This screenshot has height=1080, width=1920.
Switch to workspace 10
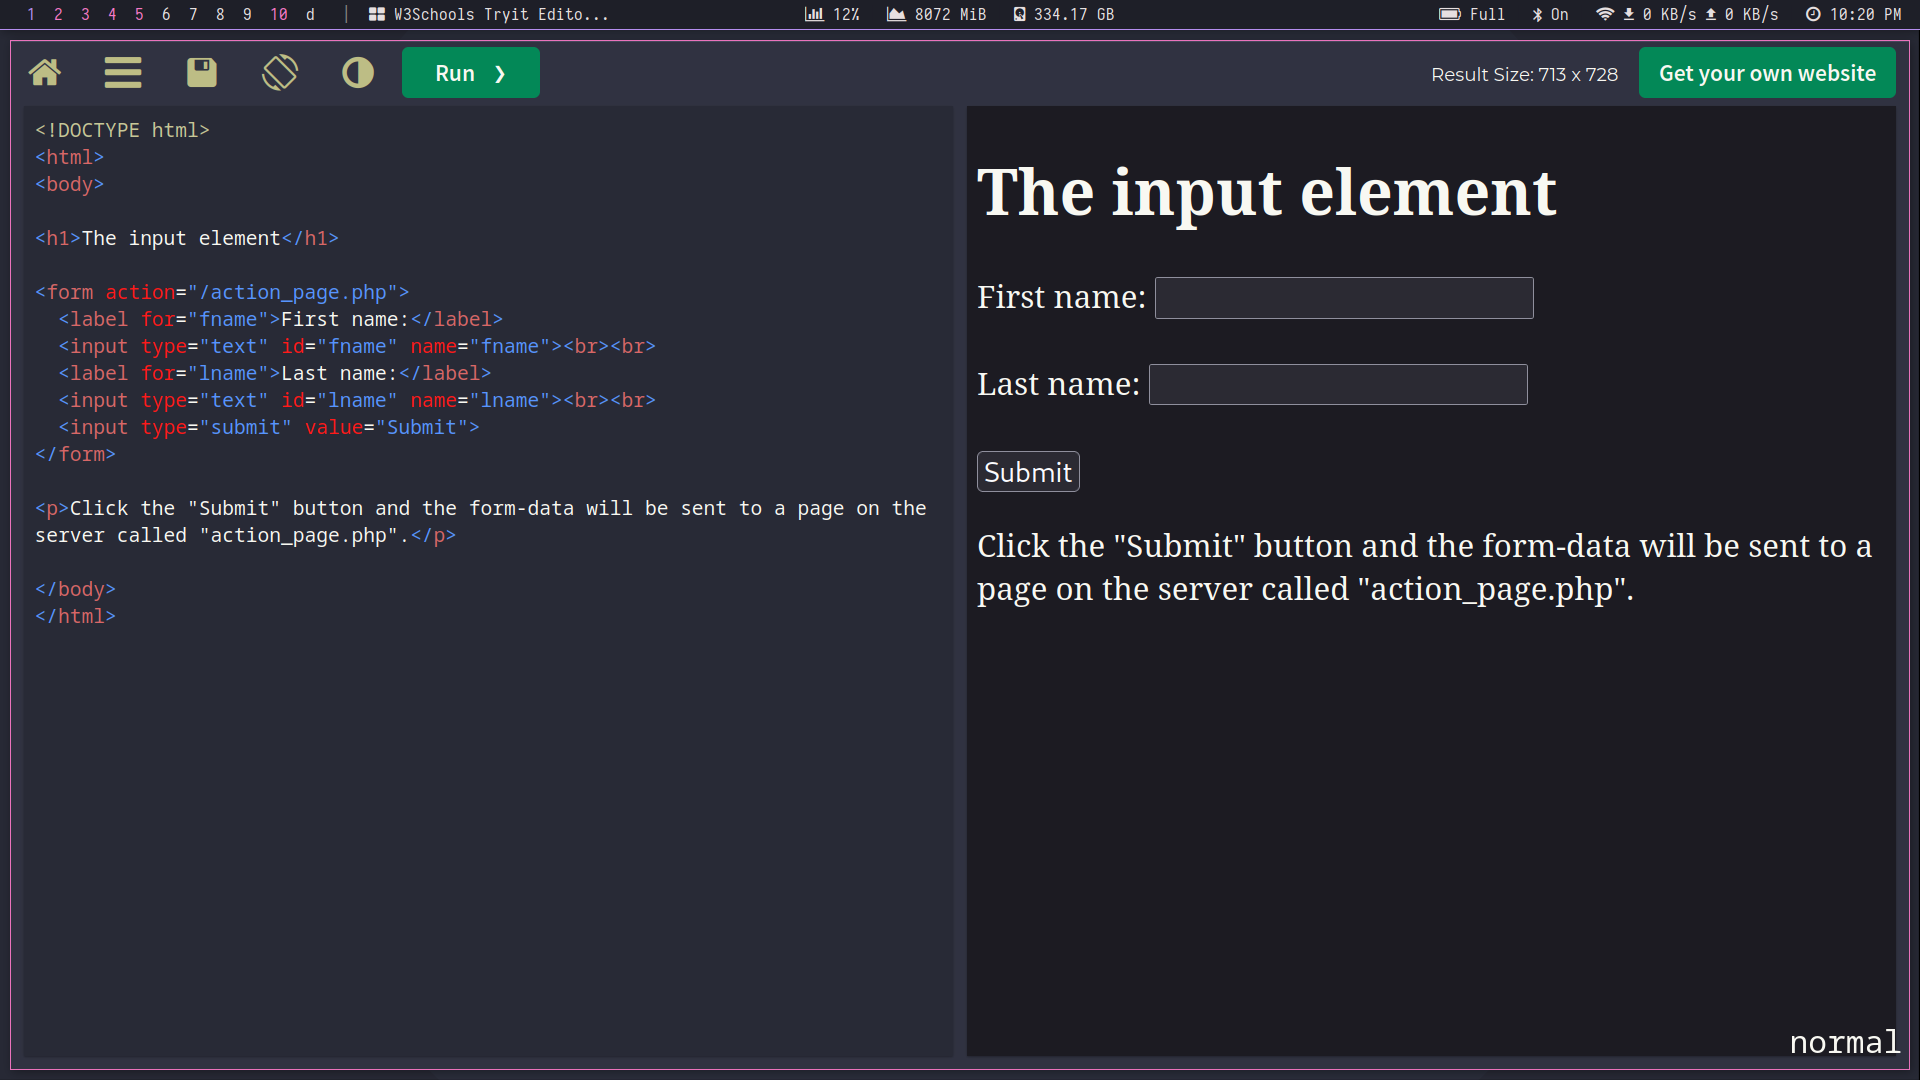pyautogui.click(x=279, y=14)
